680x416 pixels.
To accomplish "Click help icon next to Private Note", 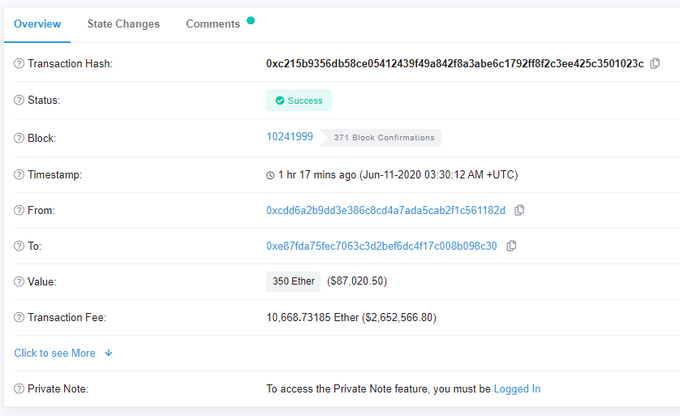I will coord(19,388).
